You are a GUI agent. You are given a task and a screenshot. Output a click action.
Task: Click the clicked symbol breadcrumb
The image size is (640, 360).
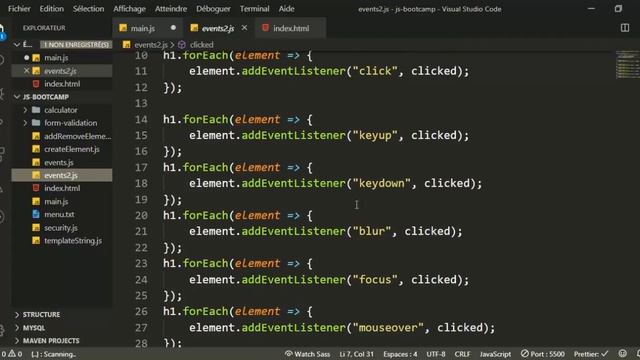tap(201, 44)
